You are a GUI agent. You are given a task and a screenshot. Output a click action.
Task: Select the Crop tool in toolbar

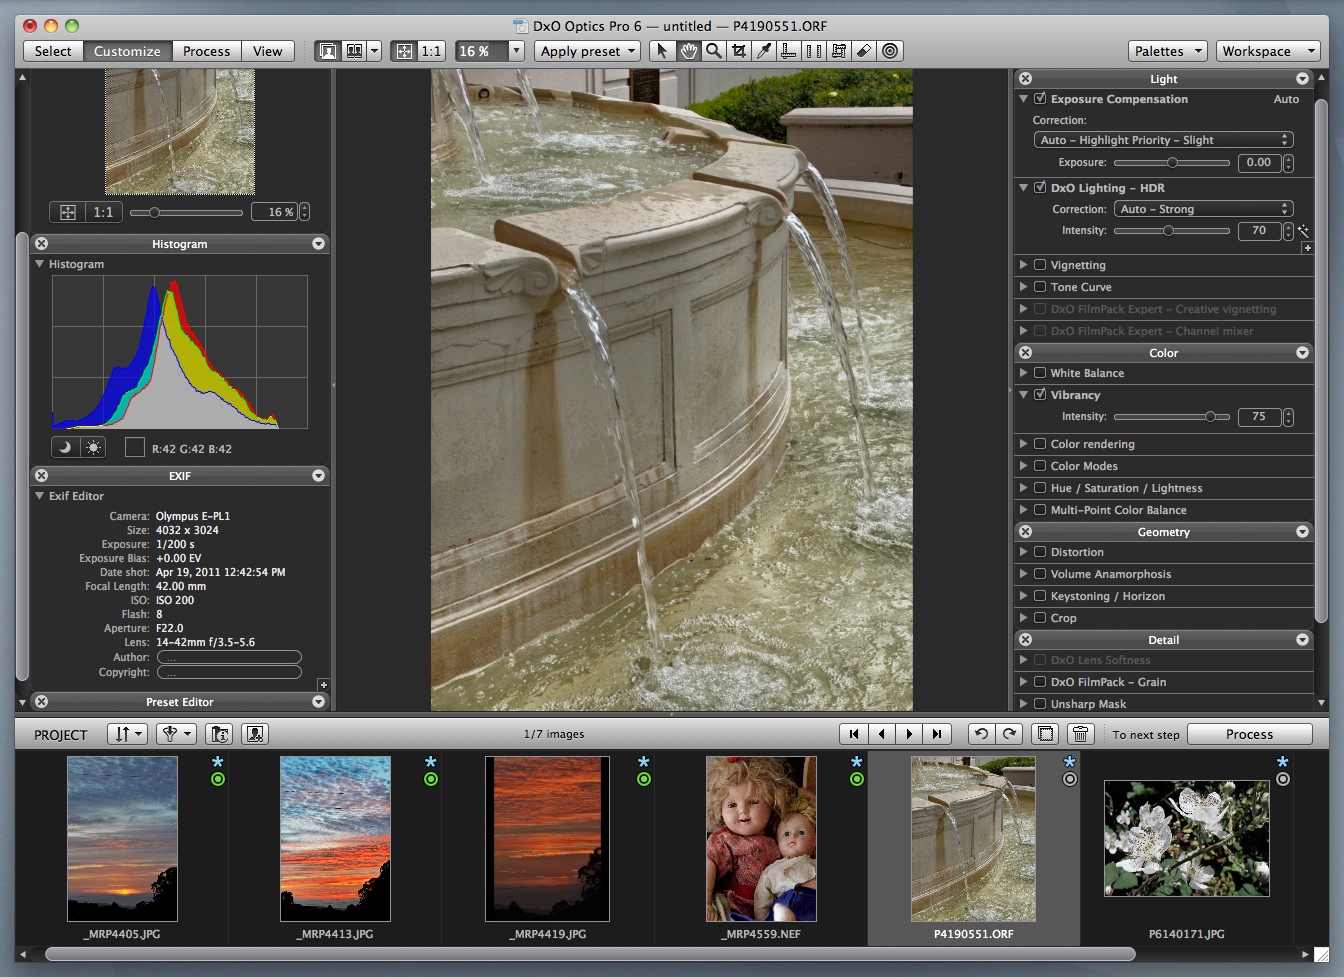coord(739,51)
